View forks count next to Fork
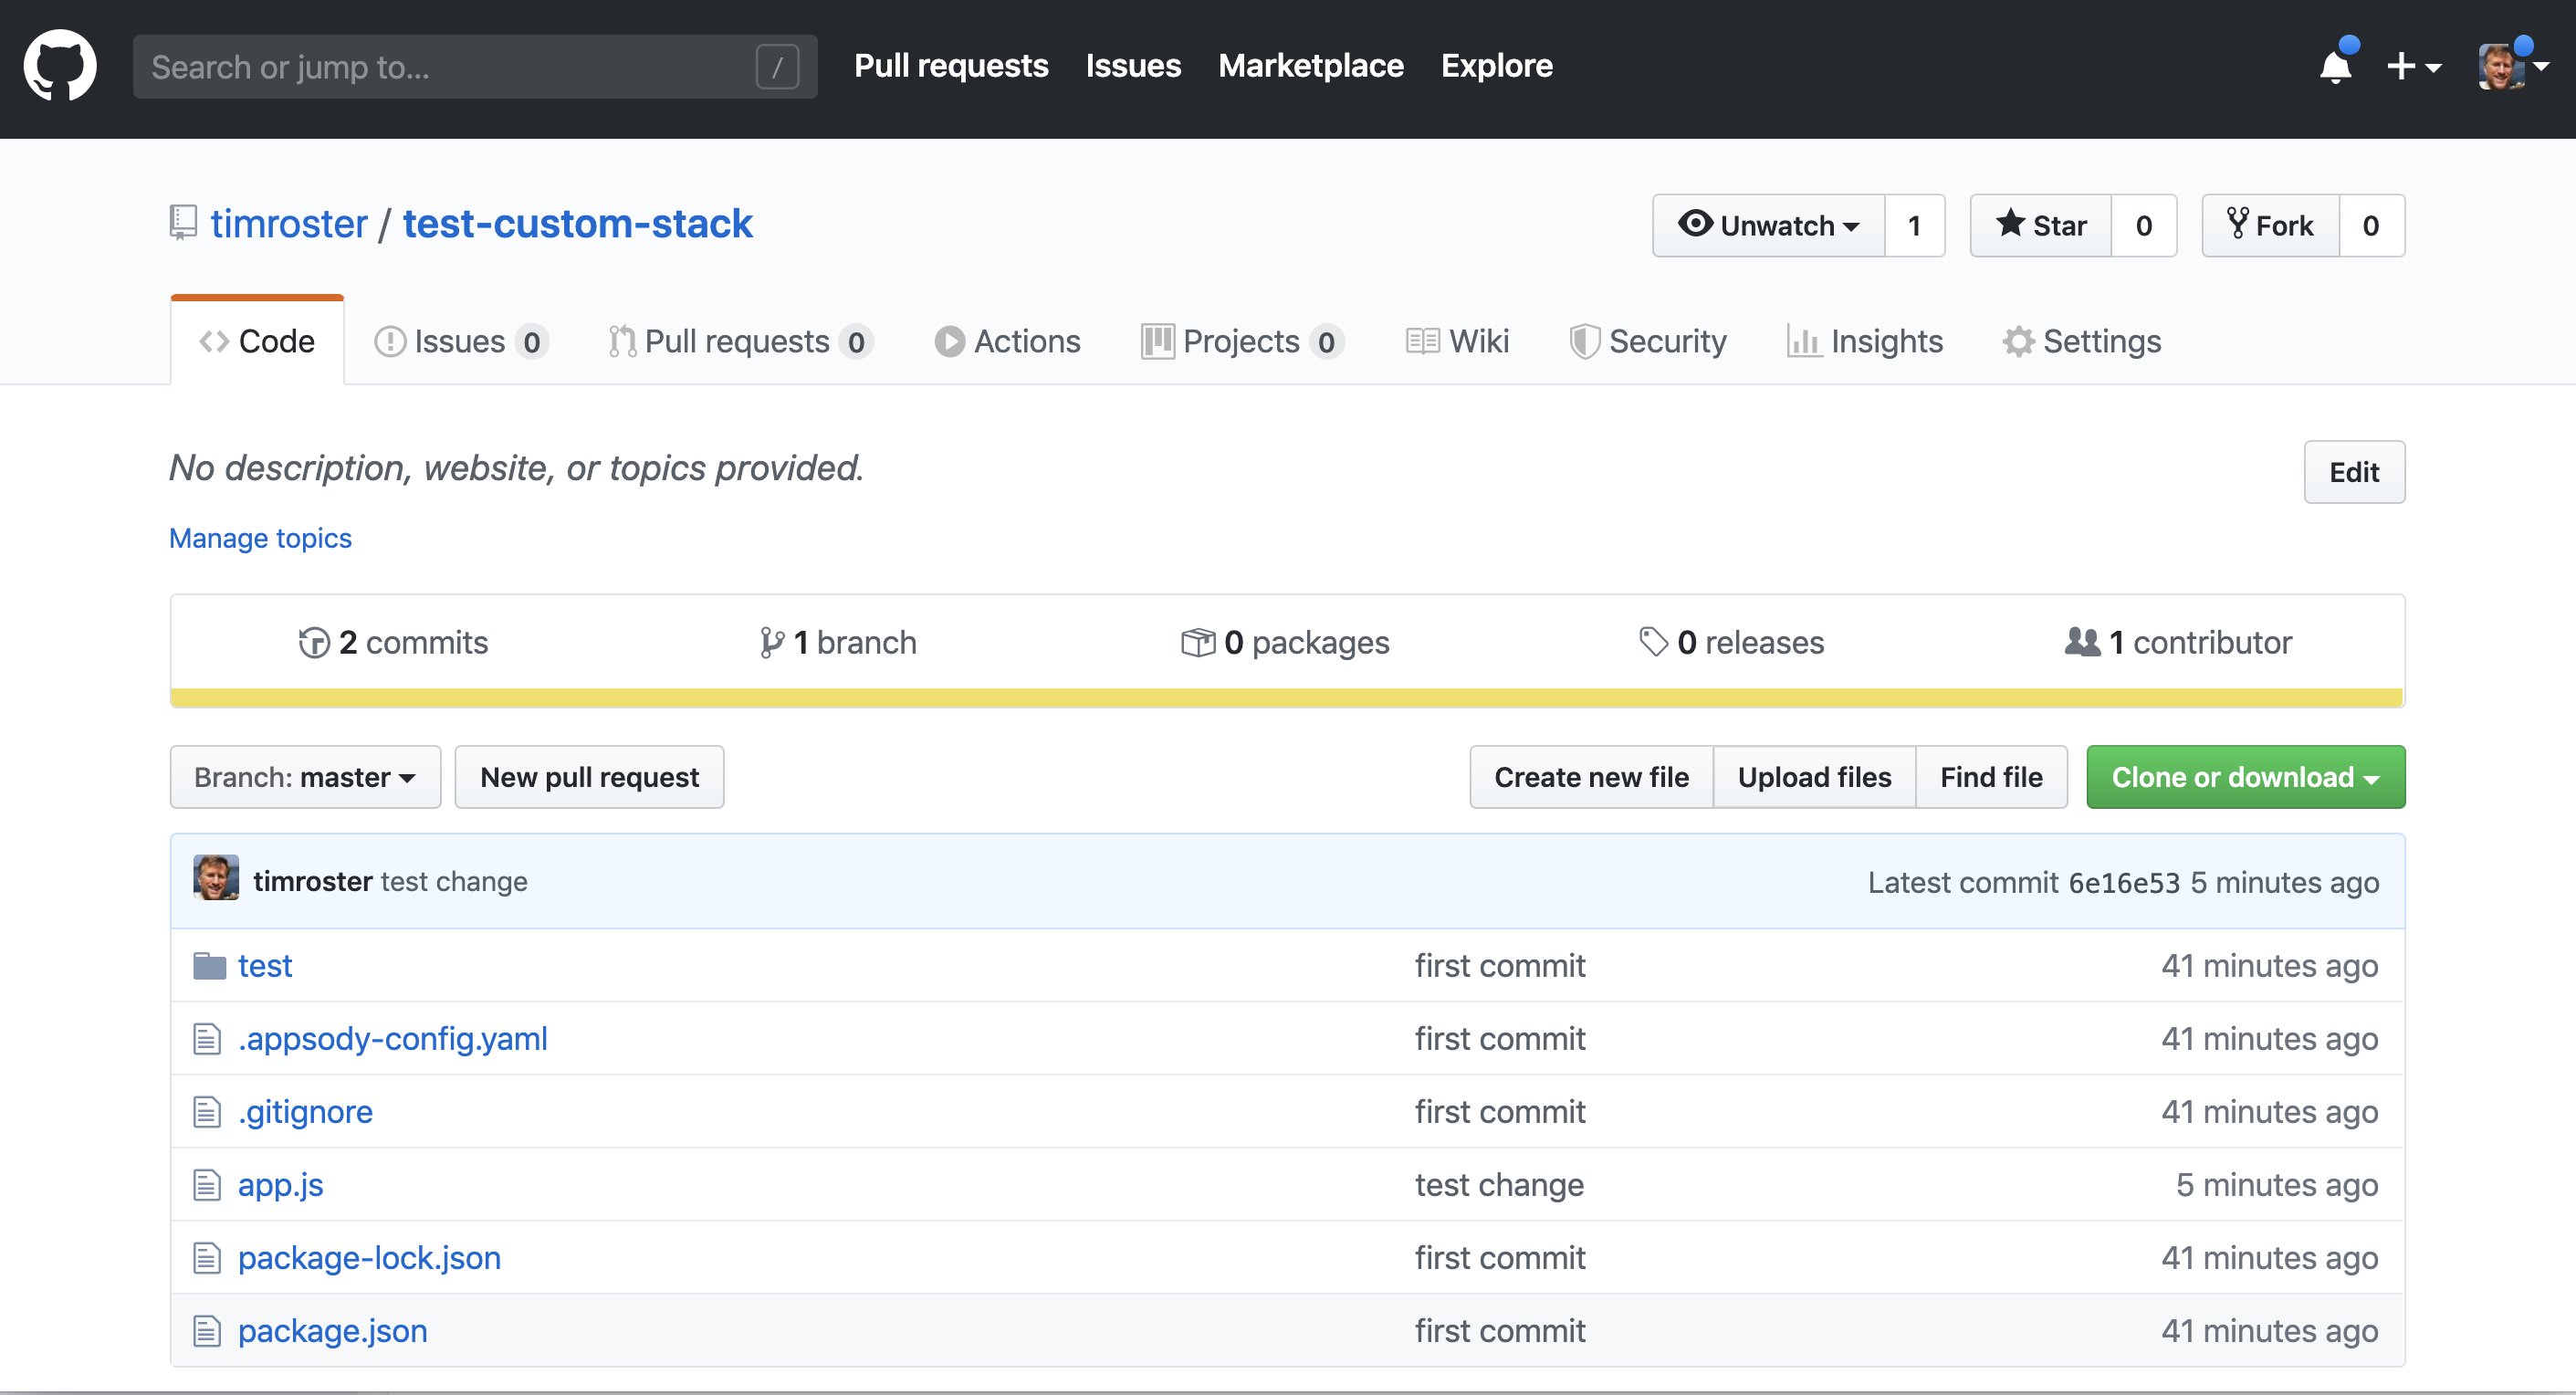The width and height of the screenshot is (2576, 1395). 2371,225
